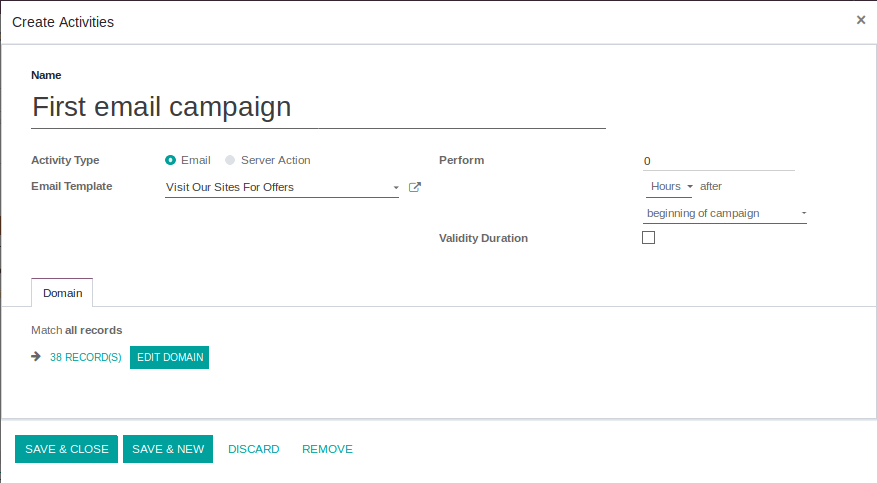Viewport: 877px width, 483px height.
Task: Click the SAVE & NEW button
Action: [168, 449]
